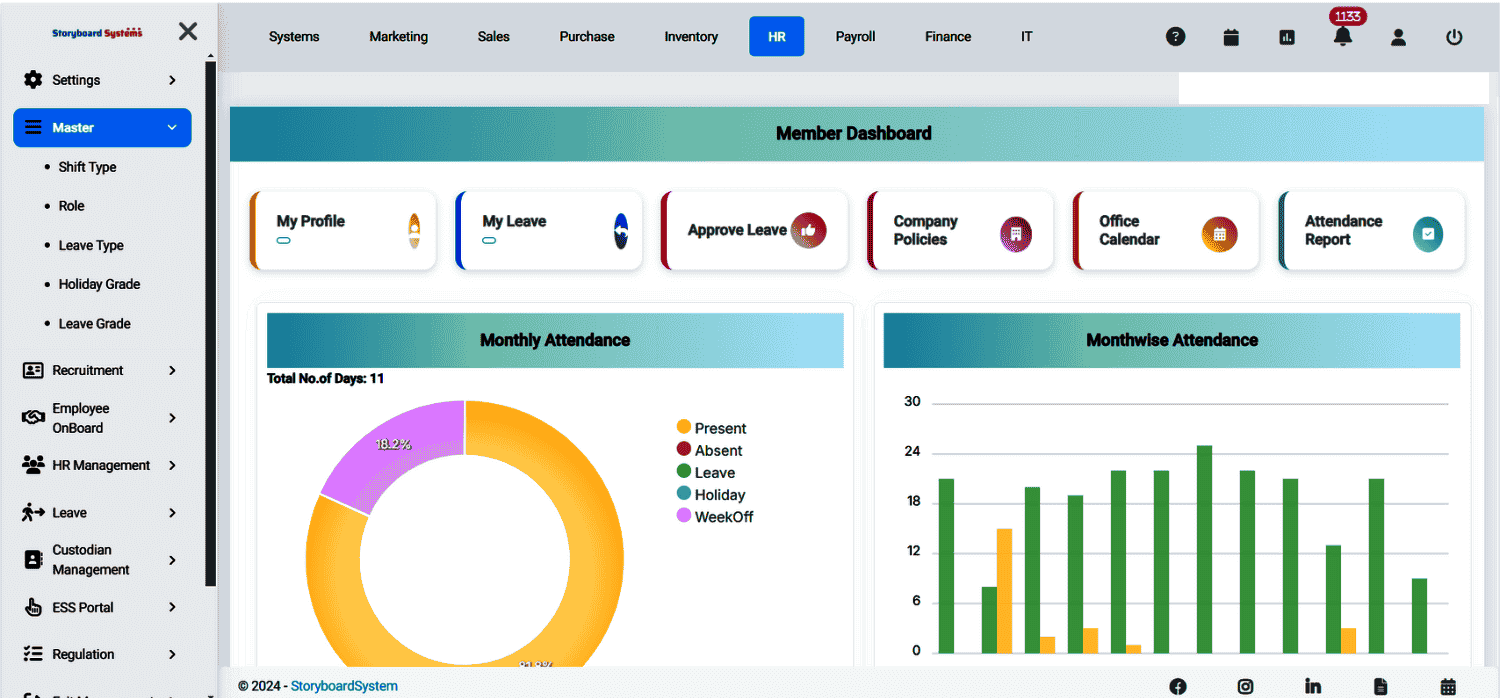Click the help question mark icon
The width and height of the screenshot is (1500, 698).
tap(1175, 36)
